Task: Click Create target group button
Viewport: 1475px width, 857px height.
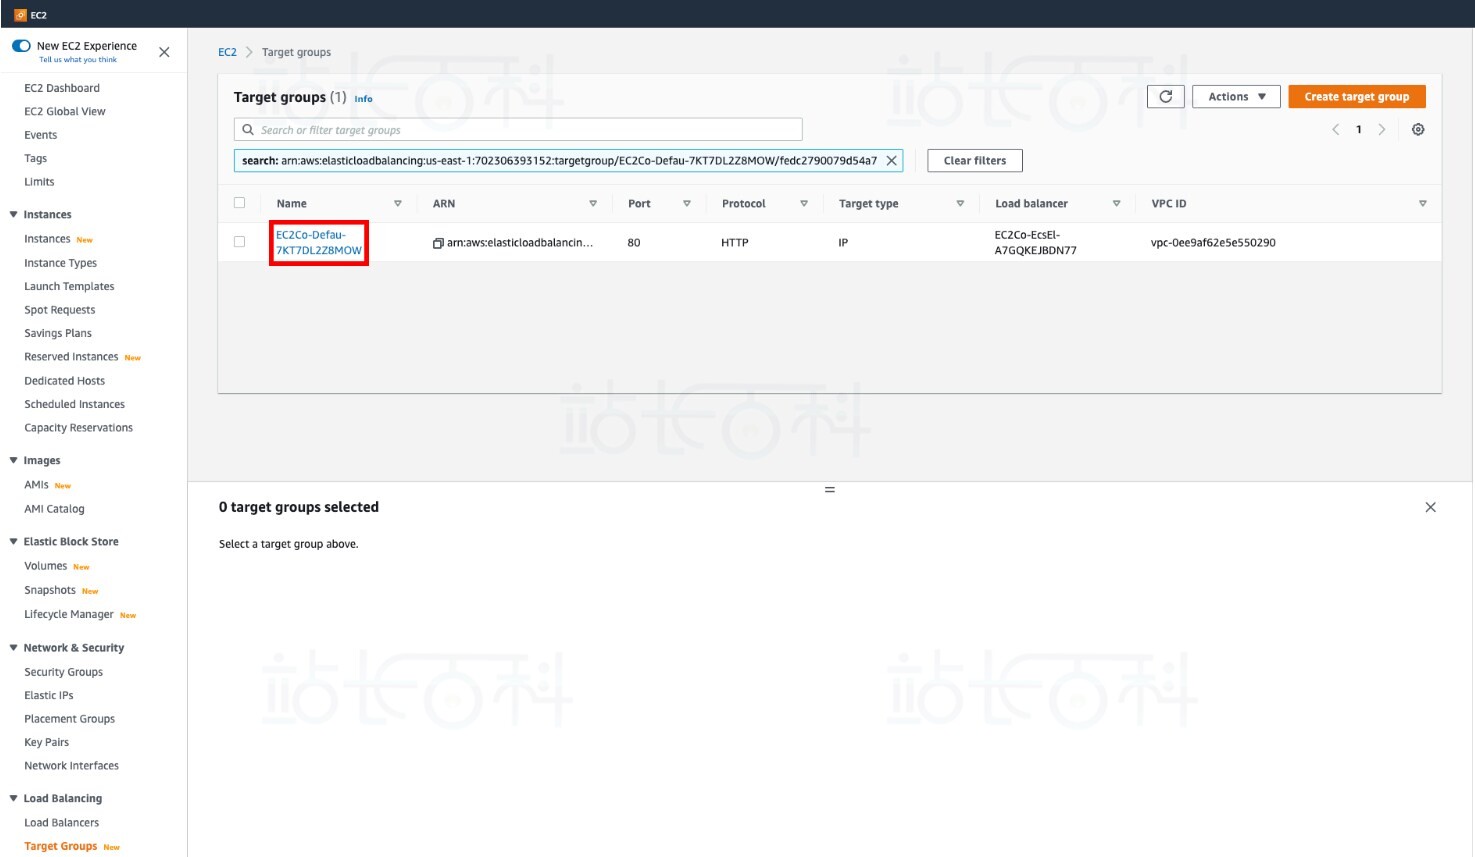Action: pos(1356,97)
